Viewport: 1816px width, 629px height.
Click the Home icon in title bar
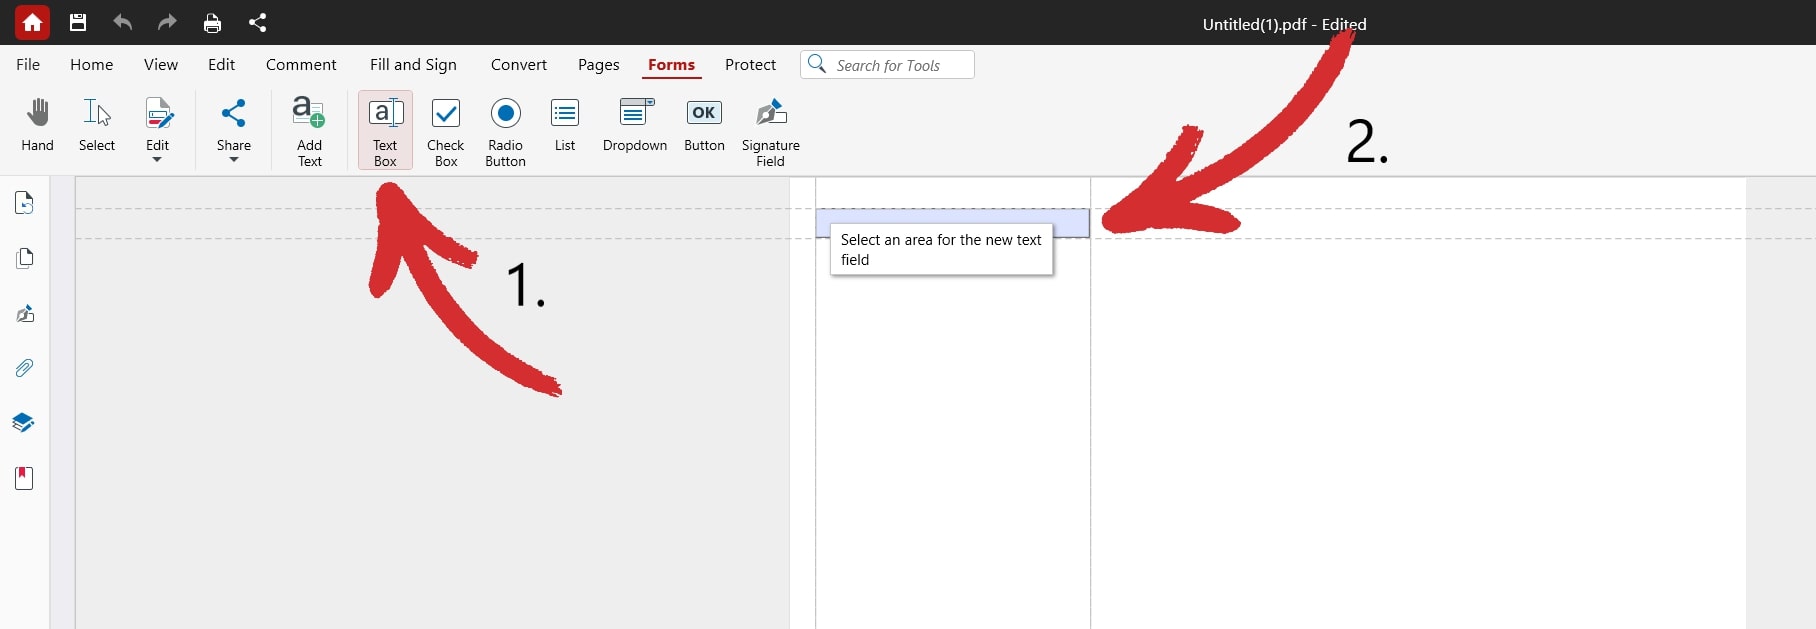tap(32, 22)
